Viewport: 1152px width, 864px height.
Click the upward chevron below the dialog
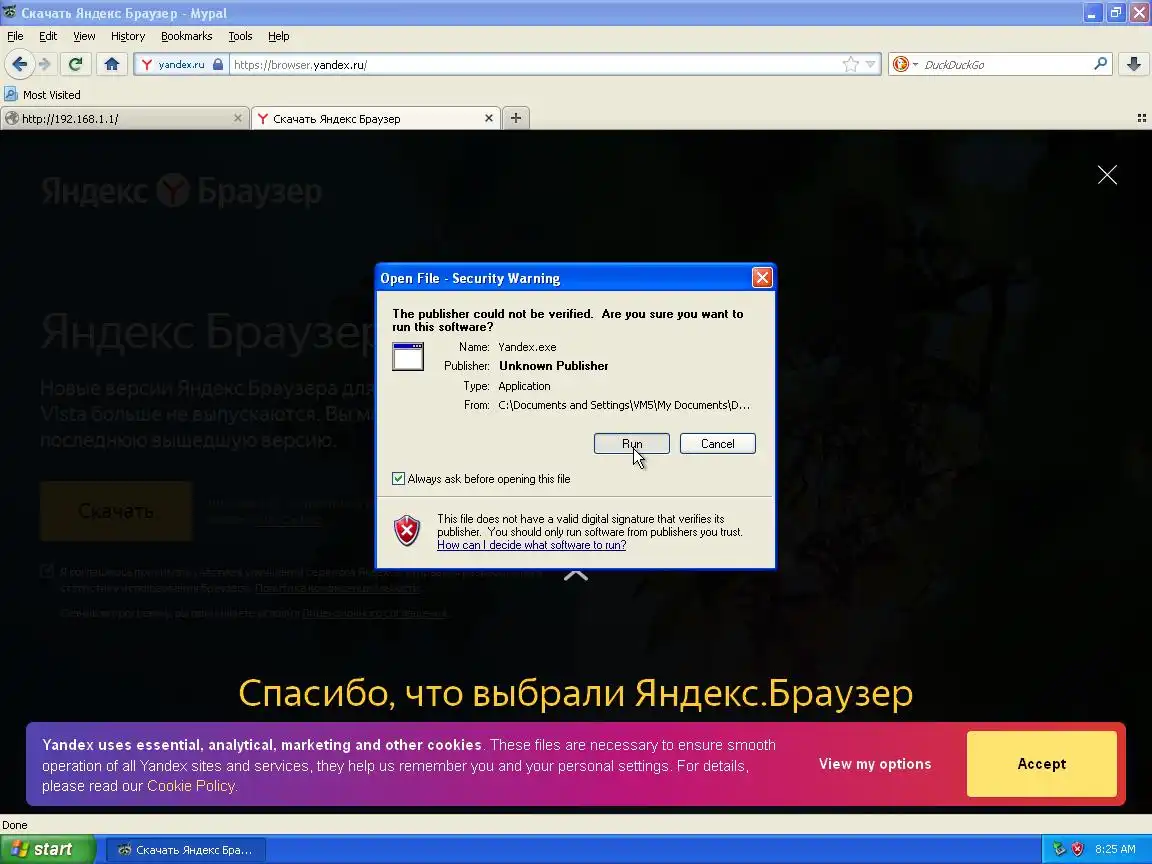click(x=576, y=576)
